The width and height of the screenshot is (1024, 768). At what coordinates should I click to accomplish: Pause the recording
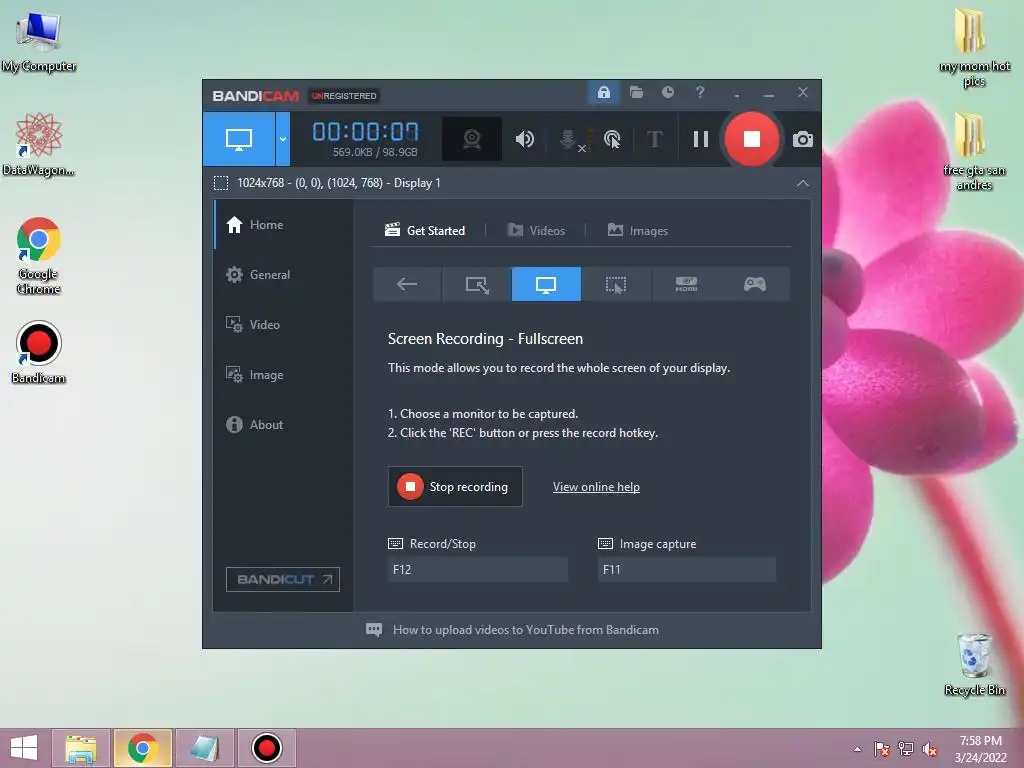coord(701,139)
